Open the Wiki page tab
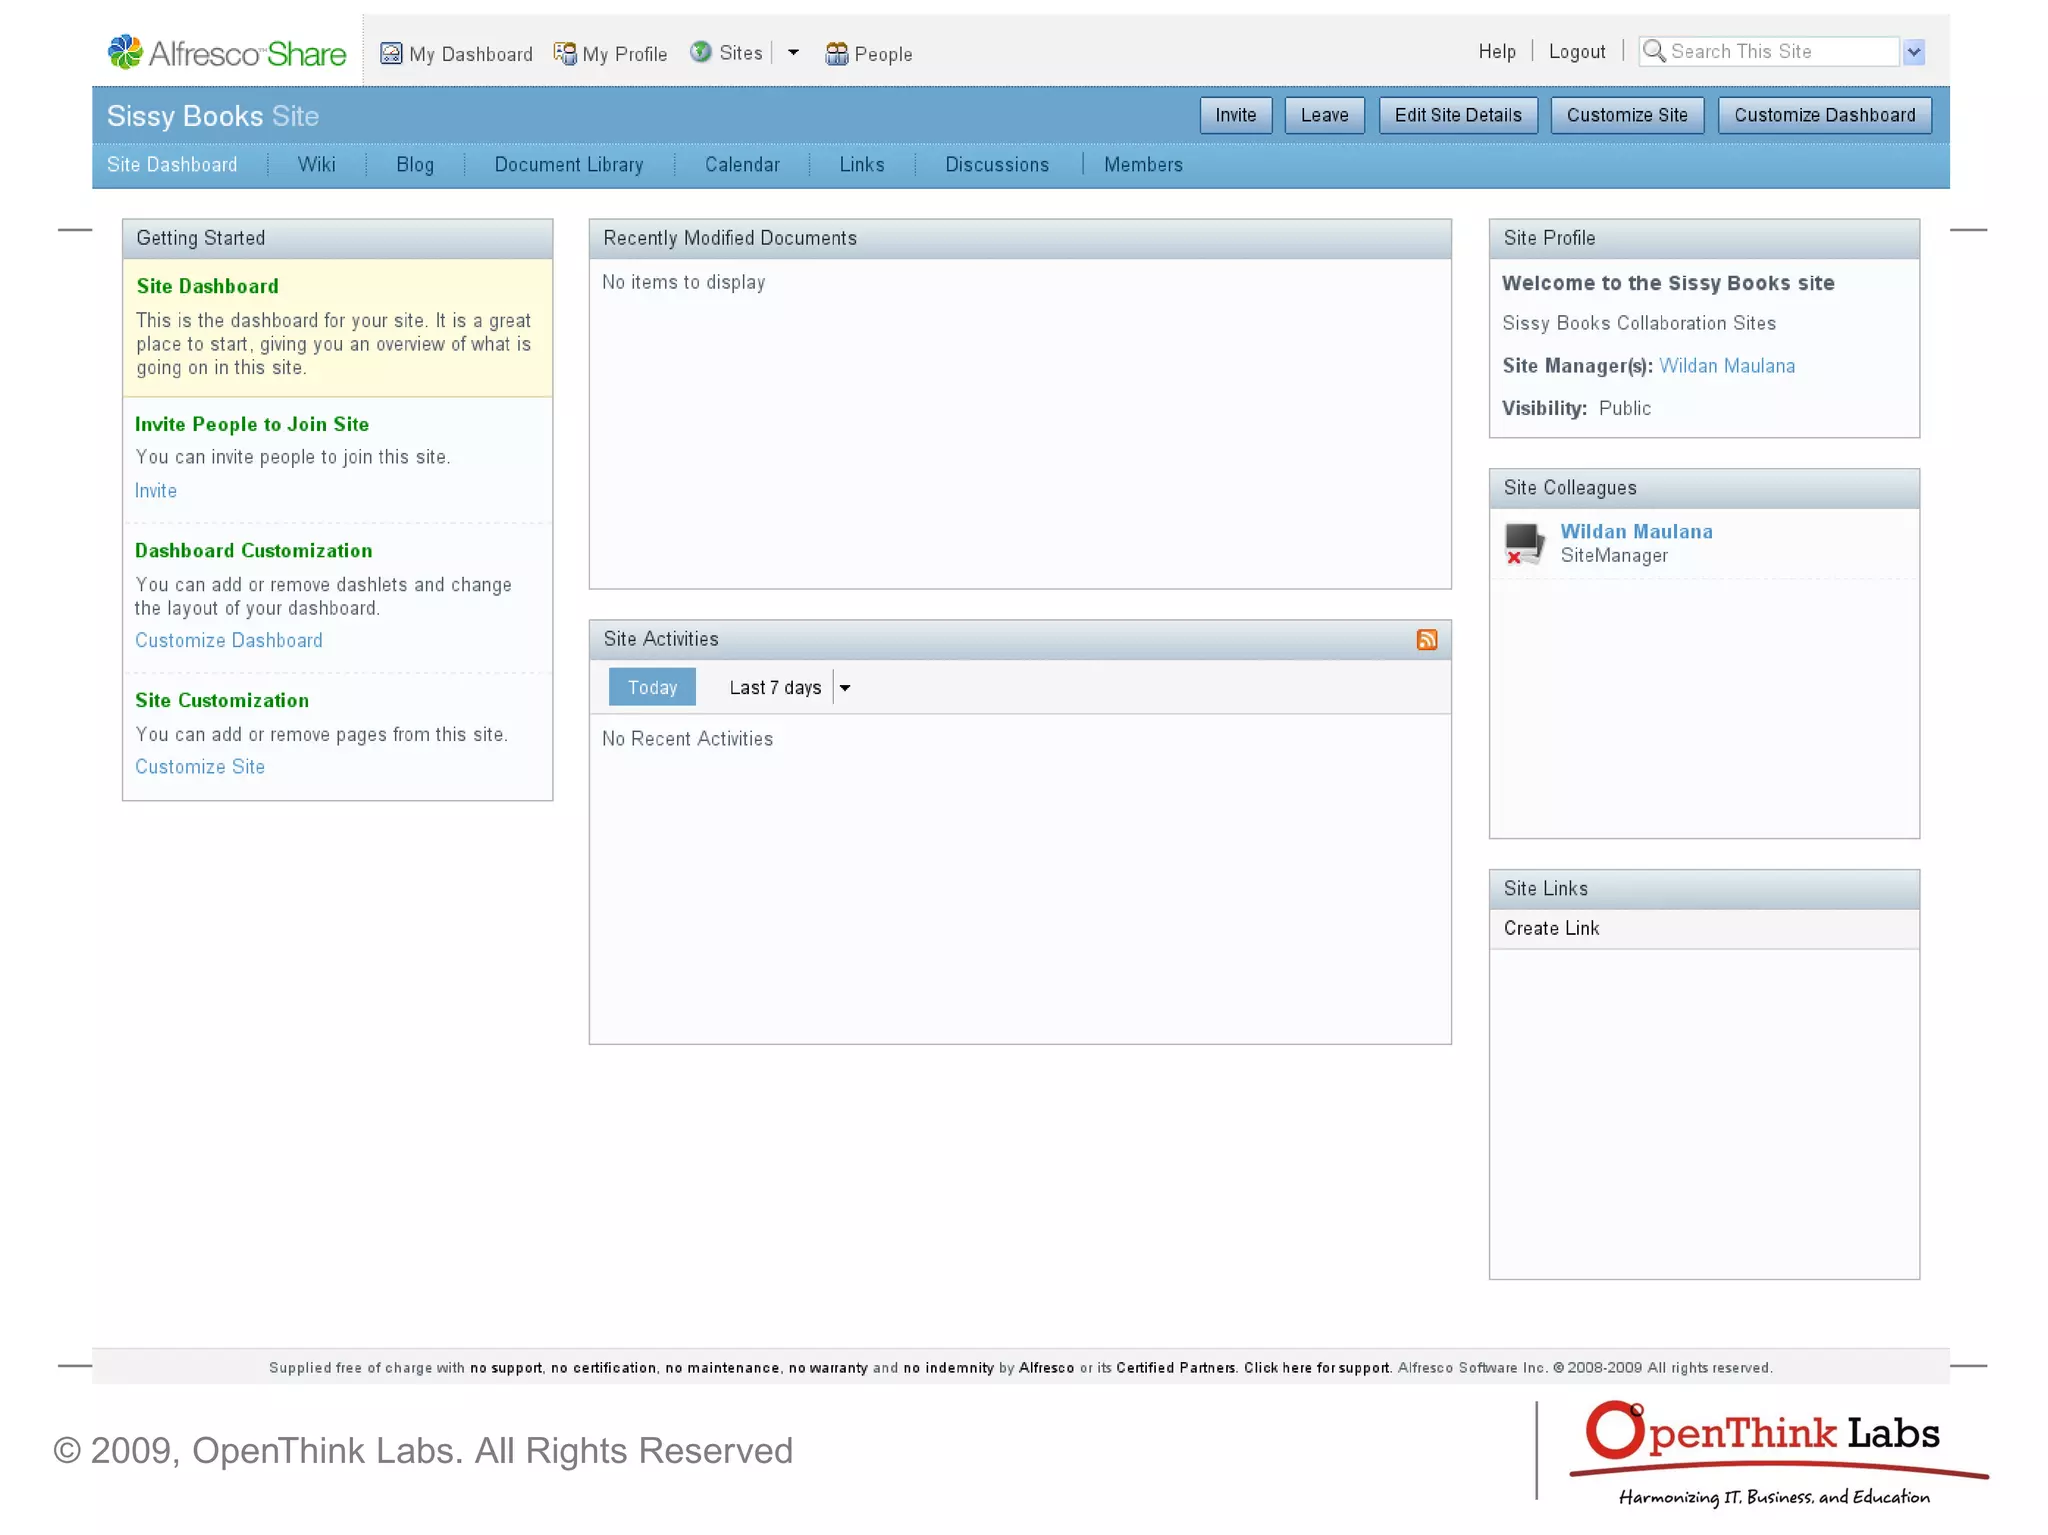 pyautogui.click(x=316, y=165)
